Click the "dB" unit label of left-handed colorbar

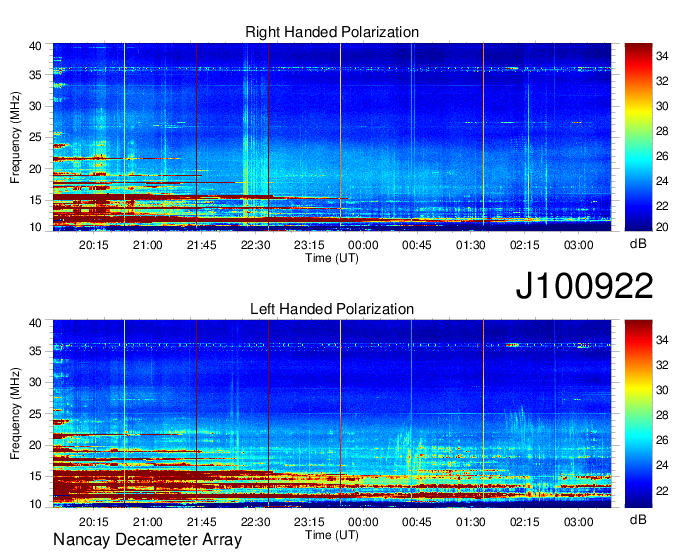pos(638,519)
